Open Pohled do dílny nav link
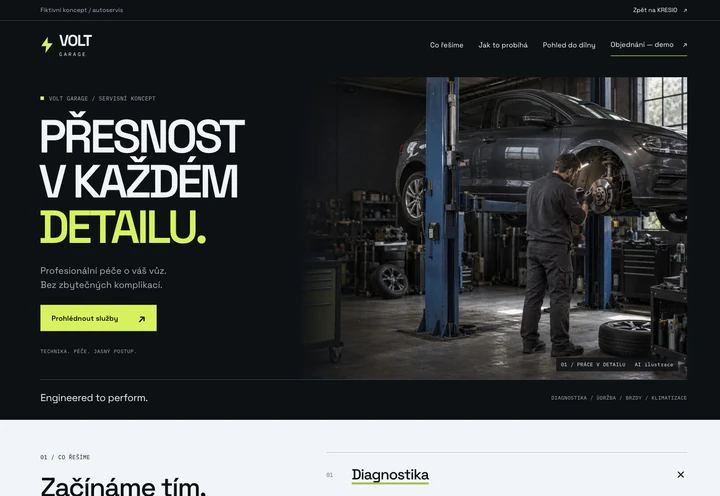Viewport: 720px width, 496px height. click(569, 45)
